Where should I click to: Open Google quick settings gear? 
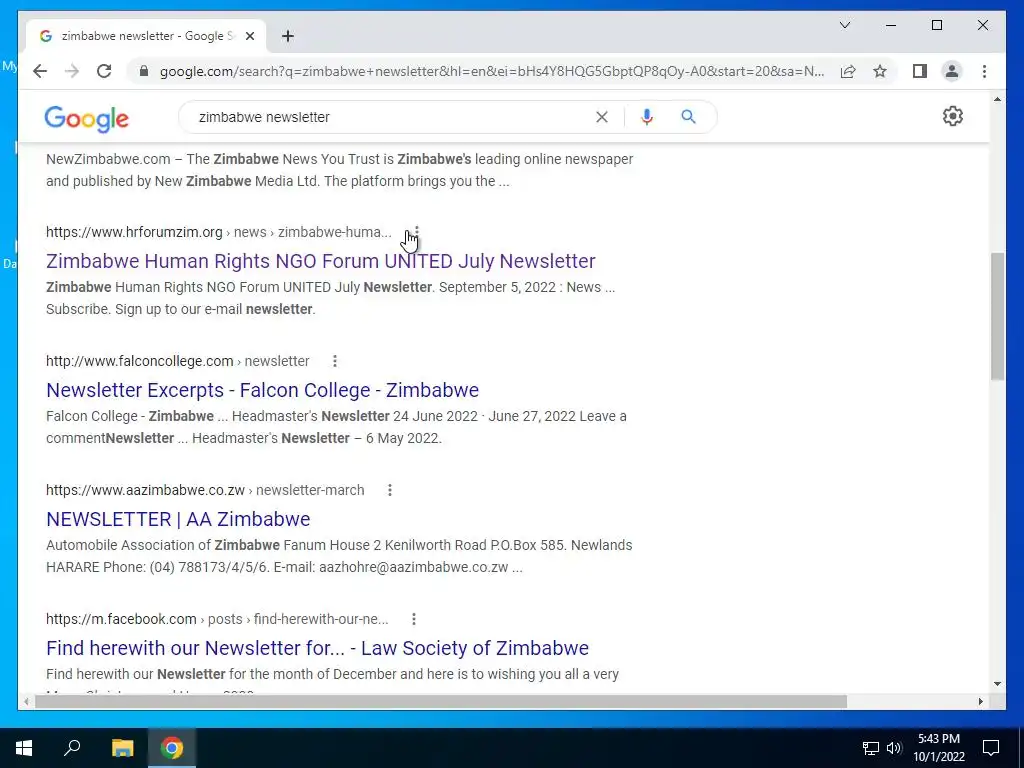point(952,116)
